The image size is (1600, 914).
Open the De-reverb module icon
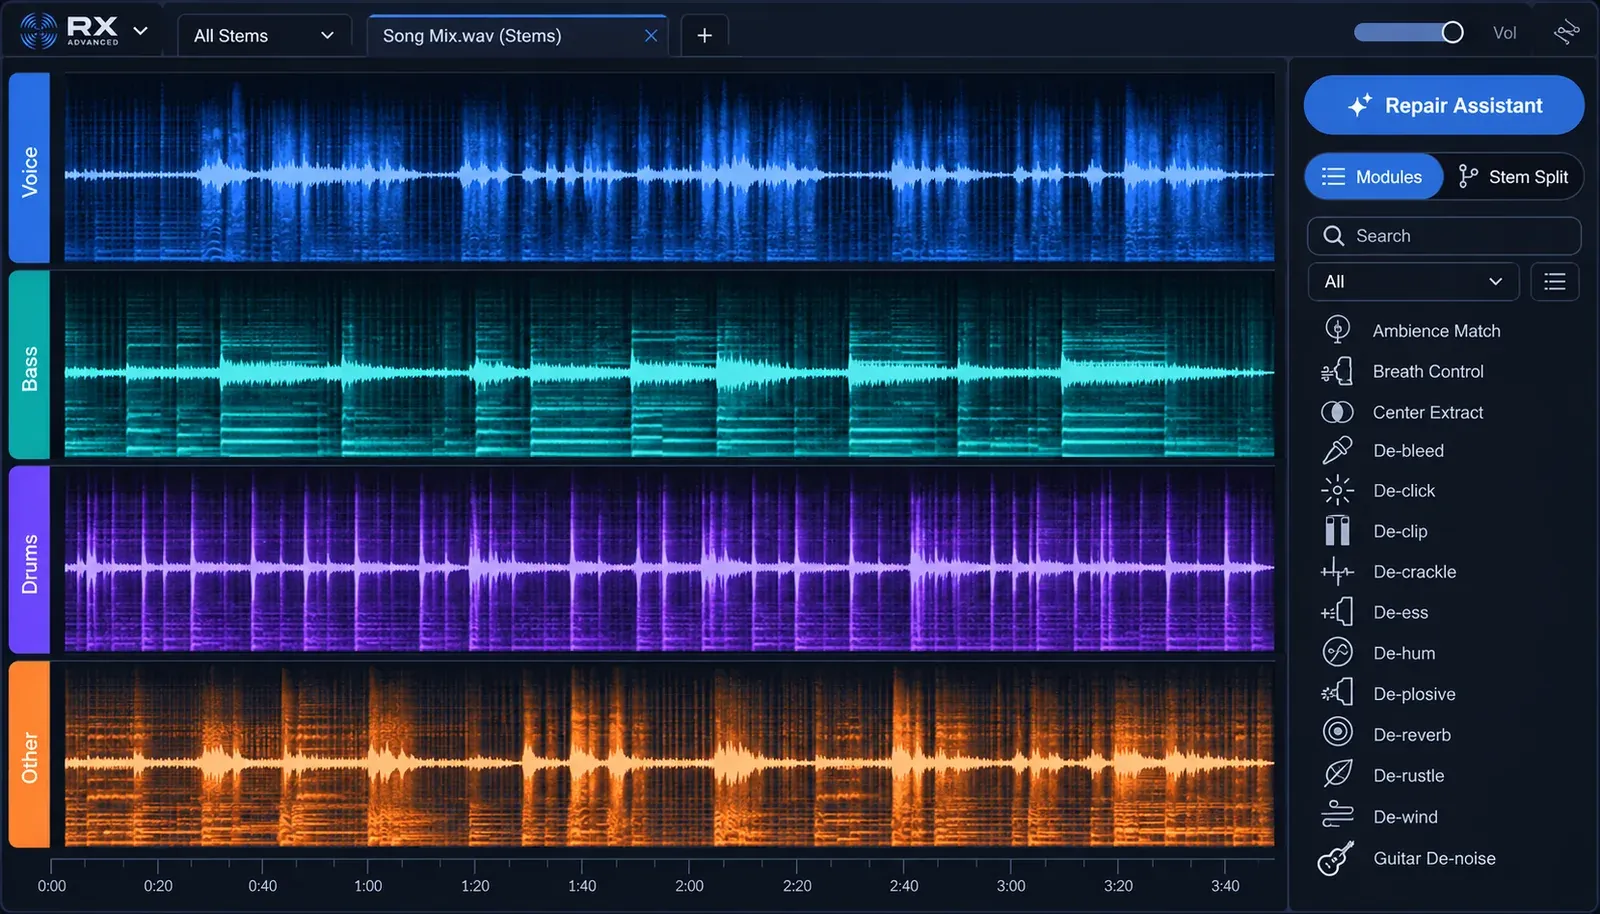(x=1337, y=732)
